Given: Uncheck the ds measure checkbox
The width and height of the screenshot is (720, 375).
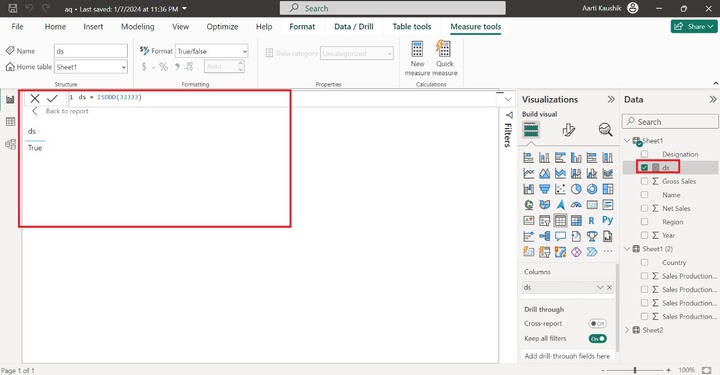Looking at the screenshot, I should tap(644, 168).
